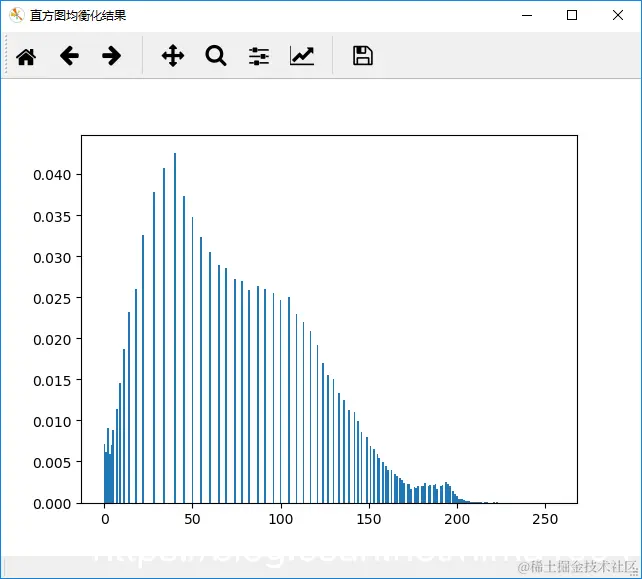Screen dimensions: 642x579
Task: Click the y-axis label 0.025
Action: (x=52, y=299)
